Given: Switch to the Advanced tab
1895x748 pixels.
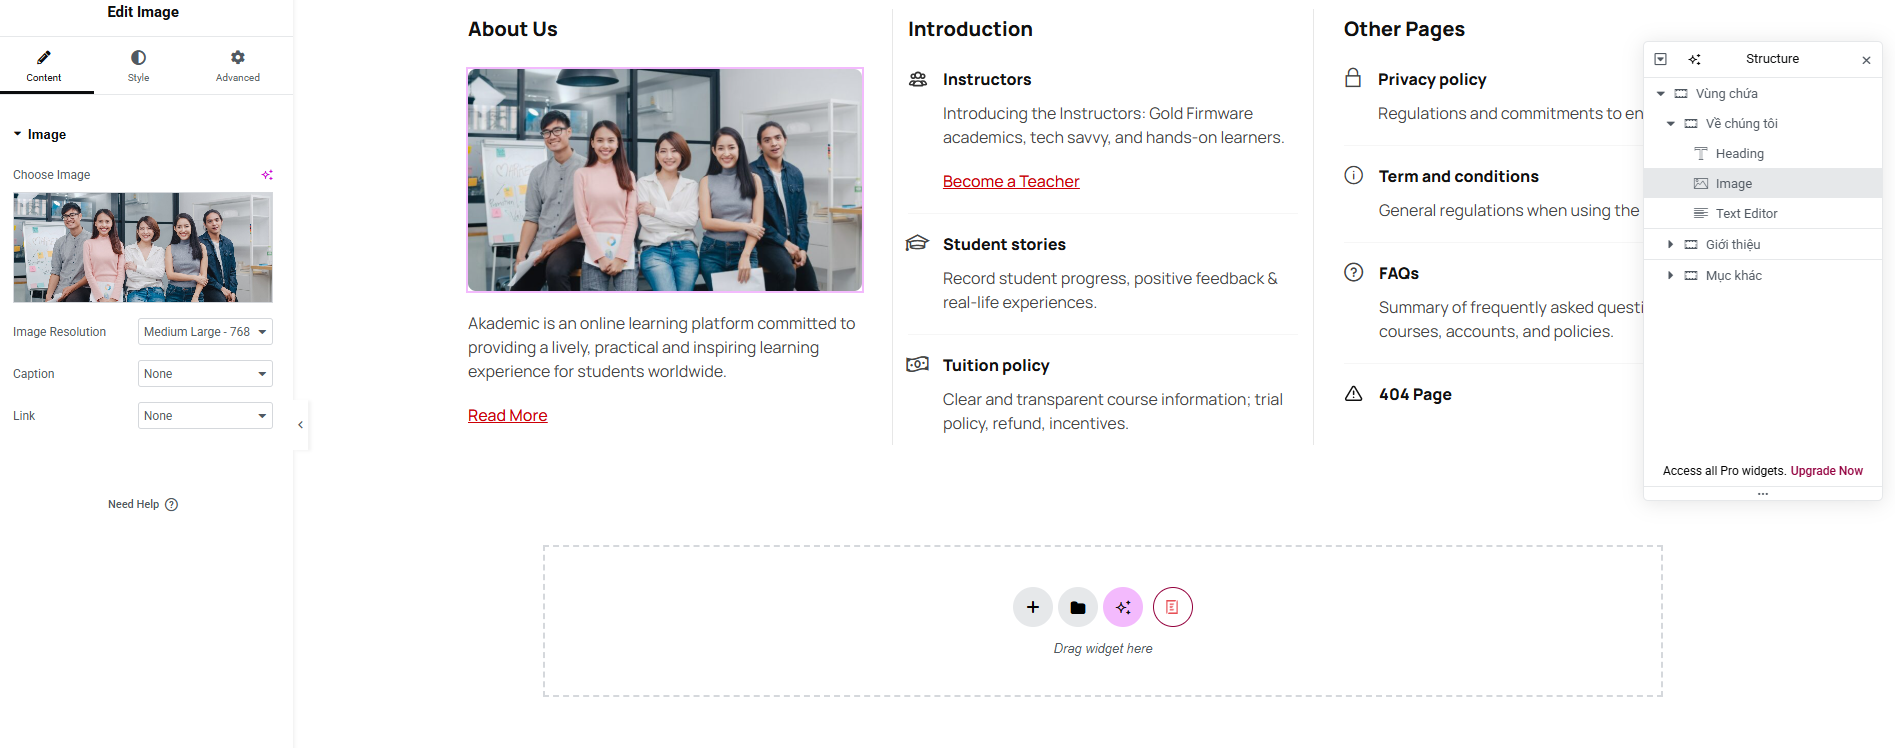Looking at the screenshot, I should (237, 66).
